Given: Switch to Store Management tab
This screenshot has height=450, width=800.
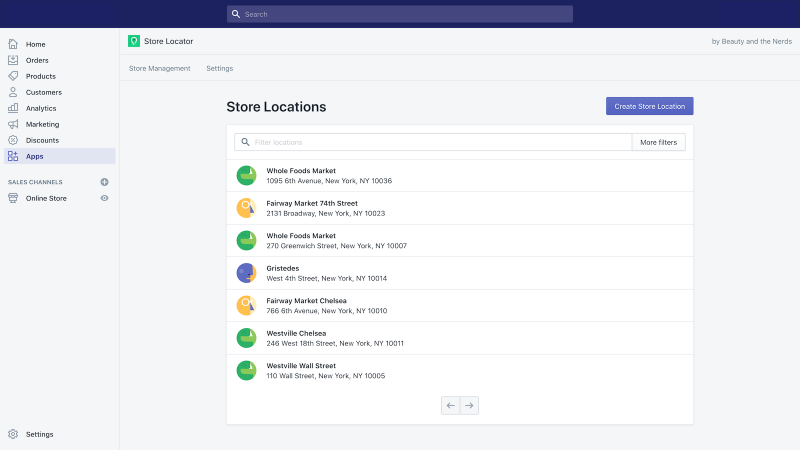Looking at the screenshot, I should click(x=160, y=68).
